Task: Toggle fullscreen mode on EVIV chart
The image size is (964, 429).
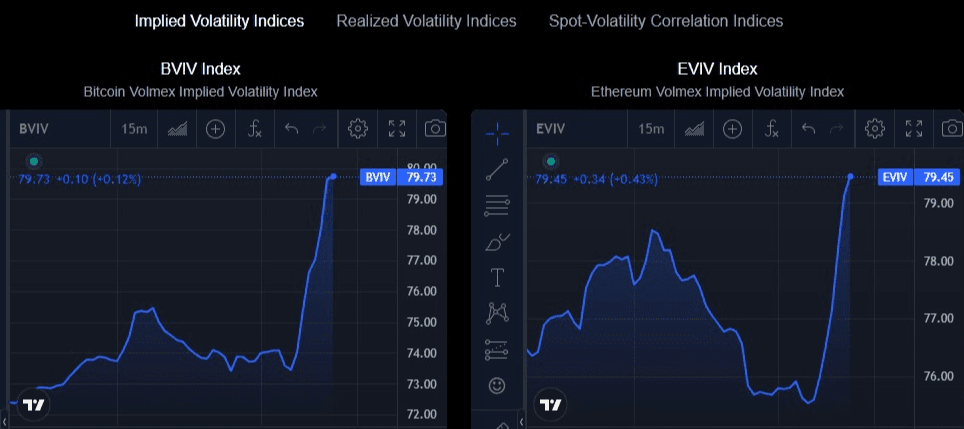Action: (913, 129)
